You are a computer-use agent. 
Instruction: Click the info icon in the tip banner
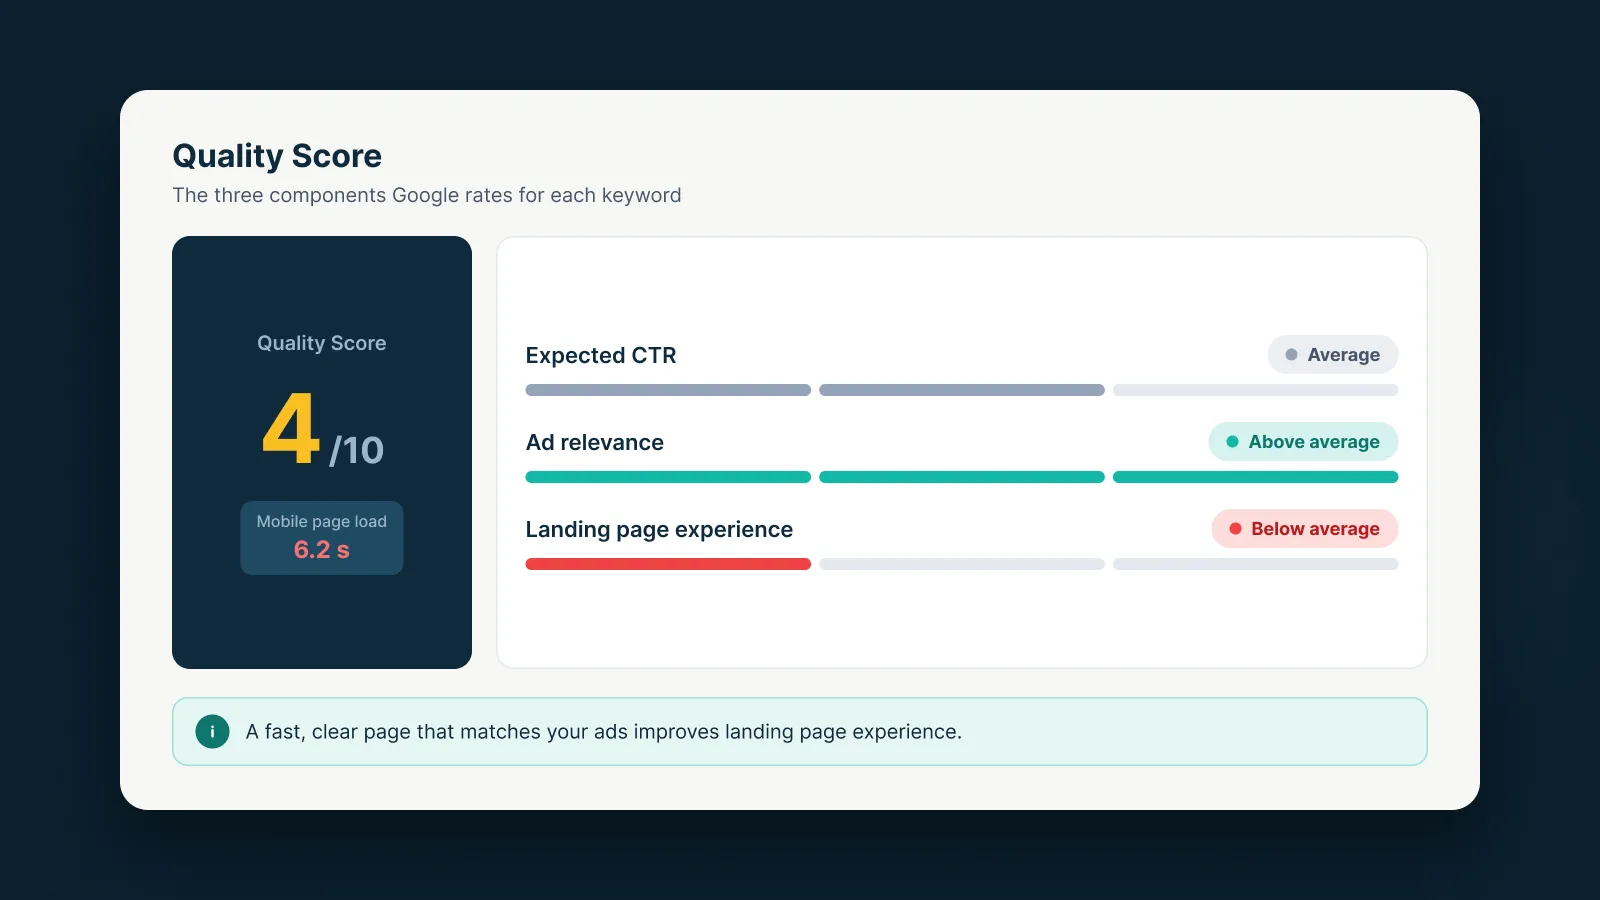[212, 732]
